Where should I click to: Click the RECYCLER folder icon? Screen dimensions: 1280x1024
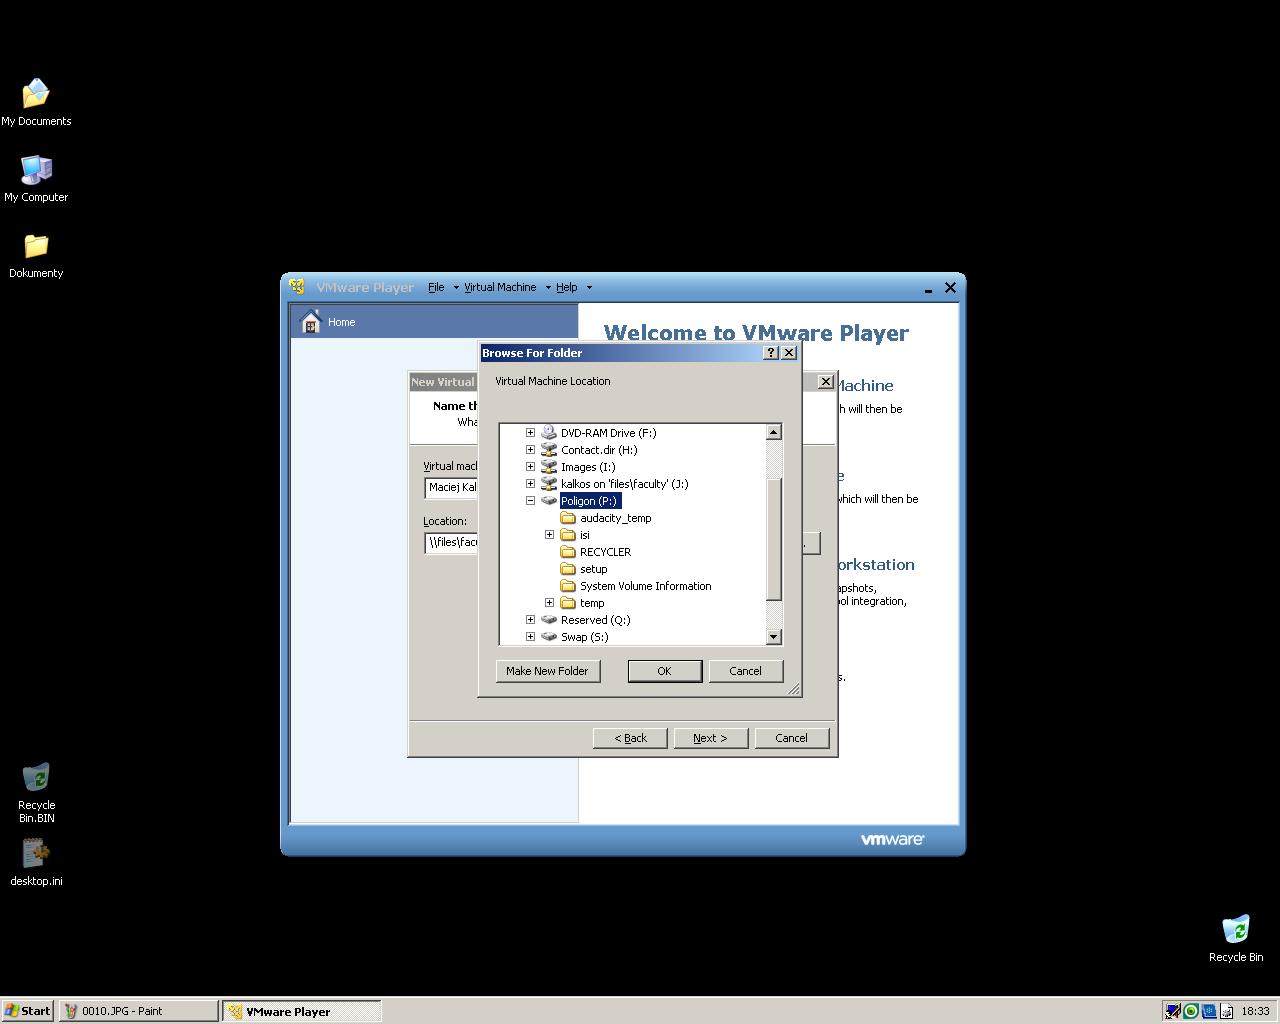[x=568, y=552]
